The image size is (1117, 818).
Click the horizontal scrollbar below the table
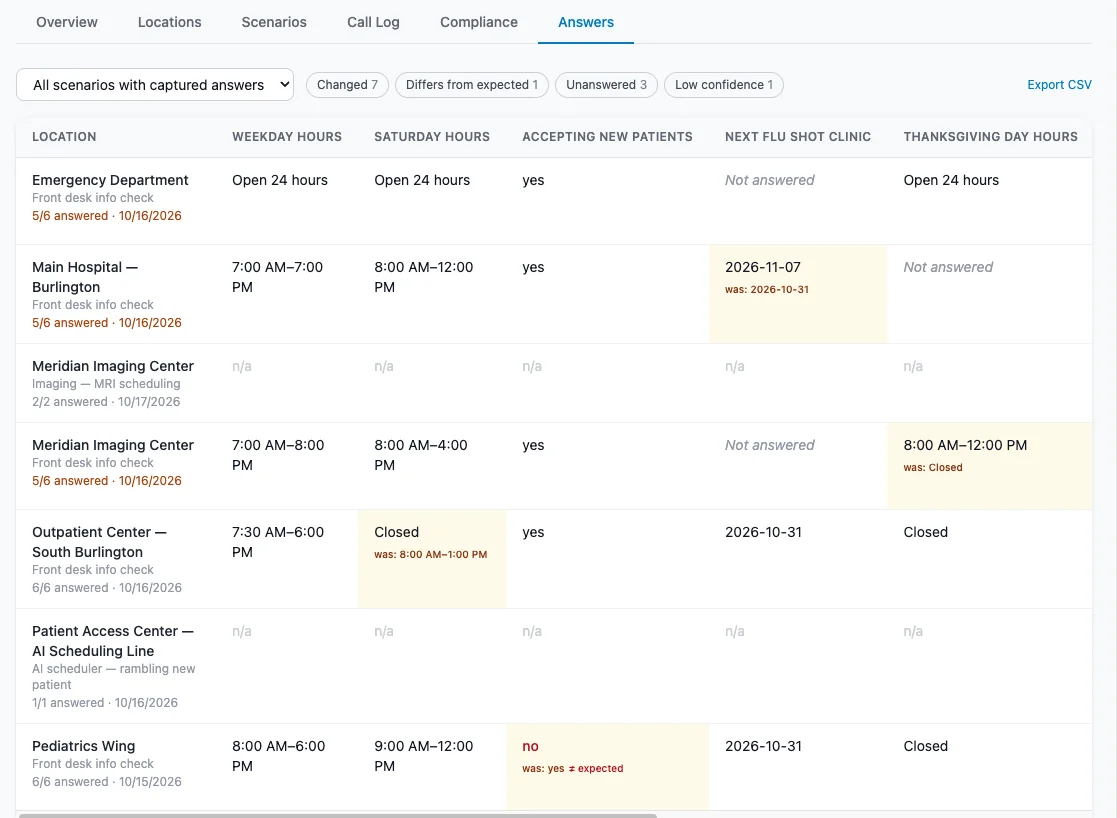pyautogui.click(x=338, y=815)
